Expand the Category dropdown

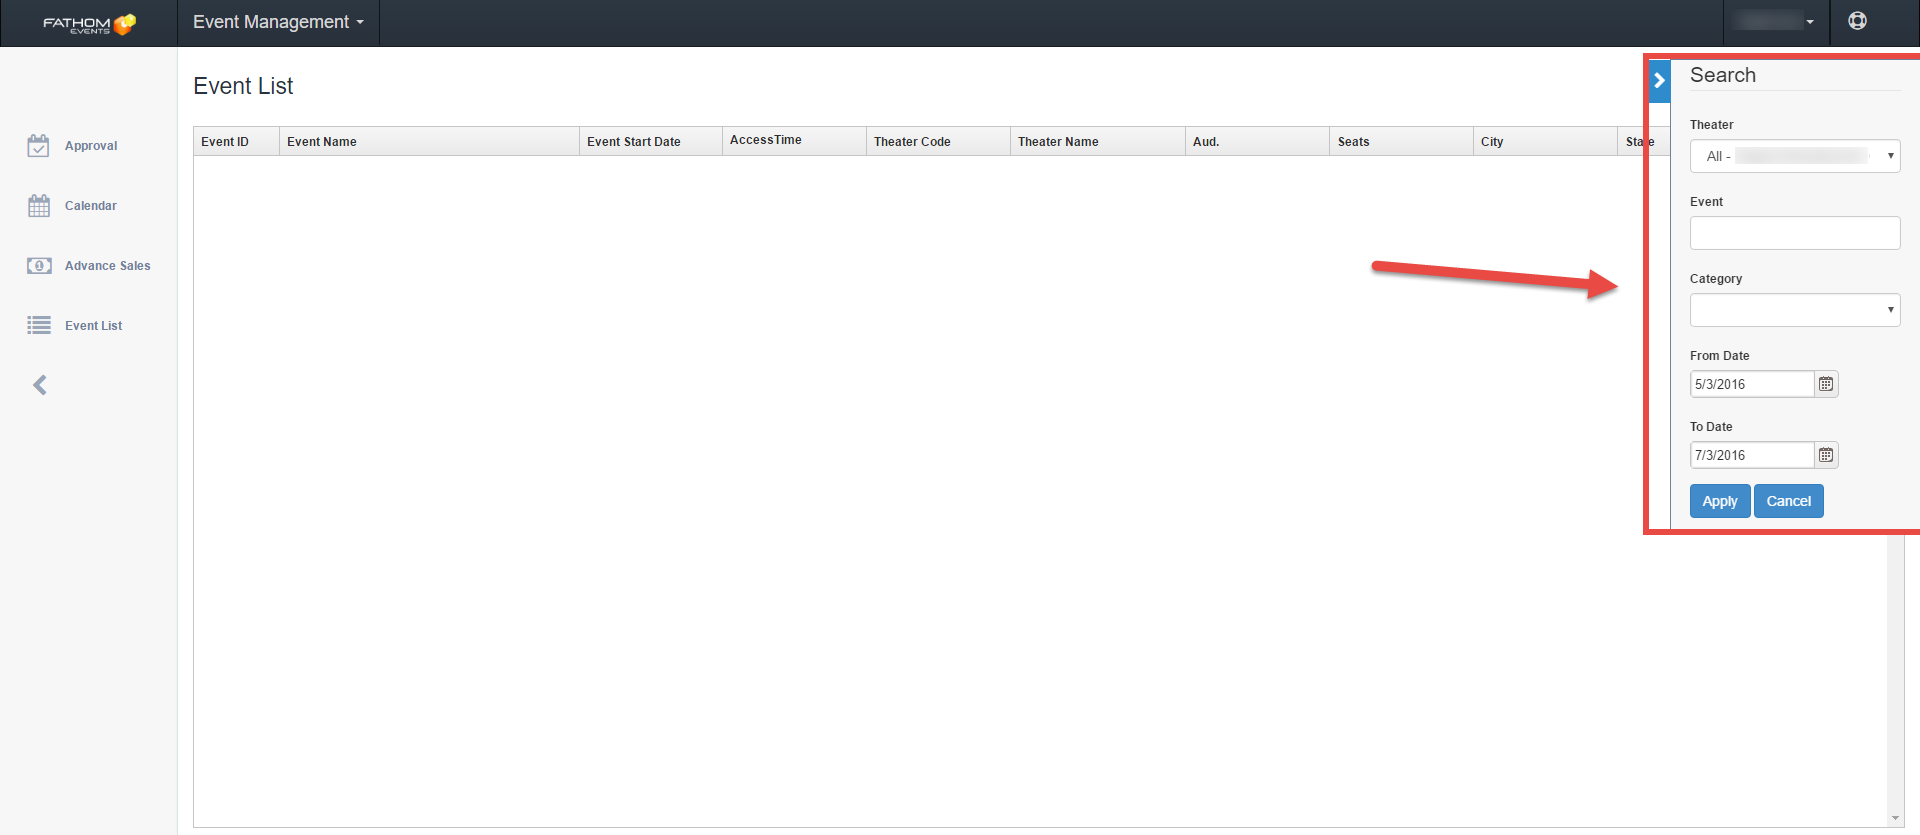1794,310
